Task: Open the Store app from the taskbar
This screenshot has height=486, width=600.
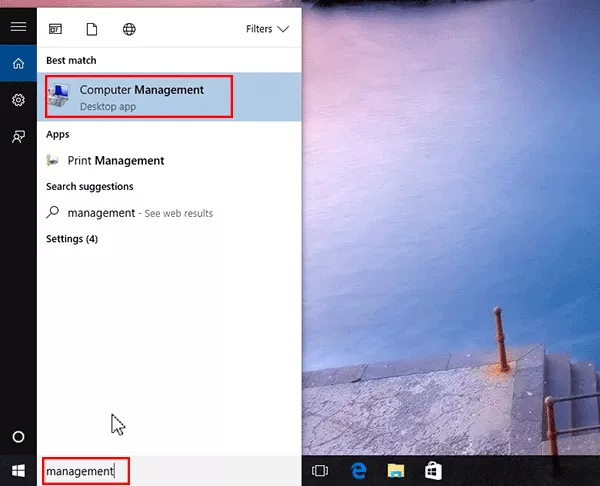Action: point(433,470)
